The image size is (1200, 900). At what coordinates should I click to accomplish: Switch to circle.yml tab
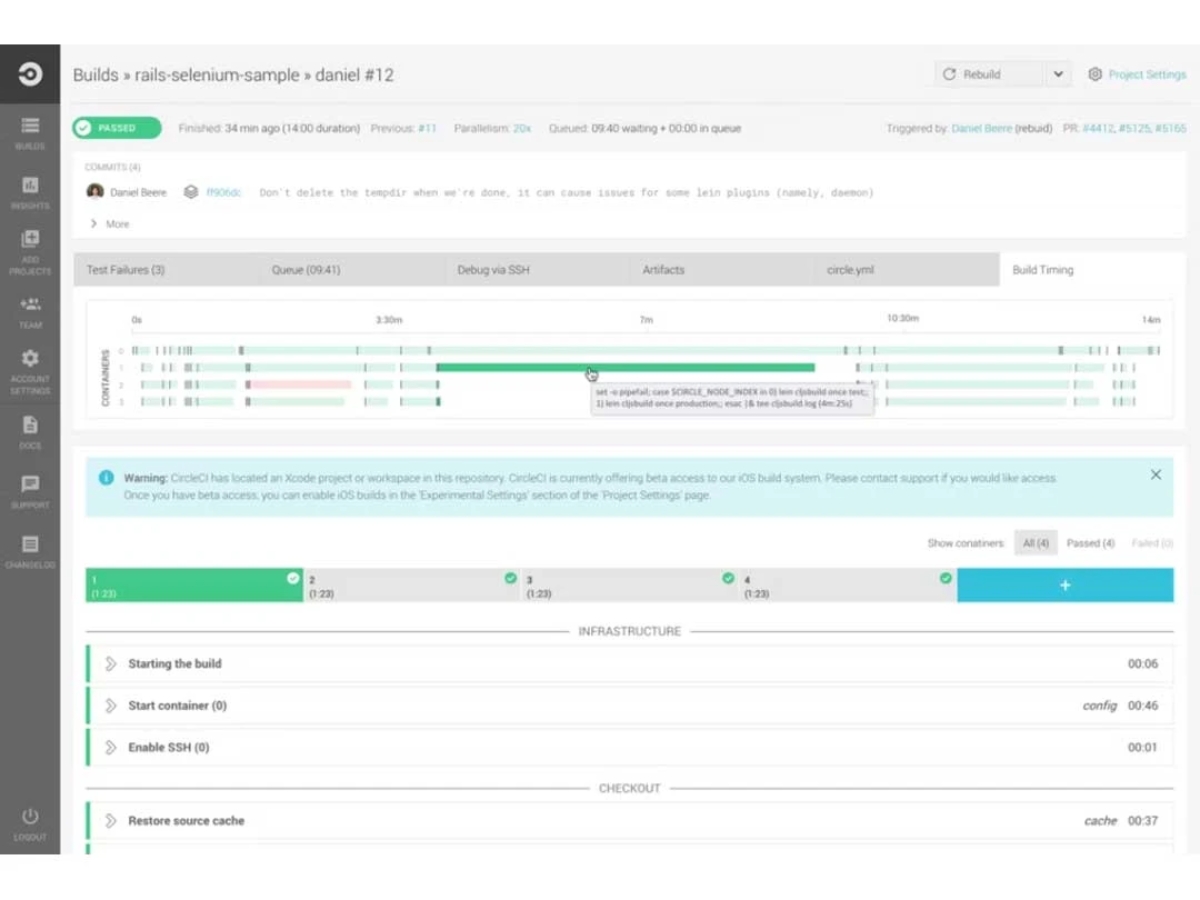tap(906, 270)
